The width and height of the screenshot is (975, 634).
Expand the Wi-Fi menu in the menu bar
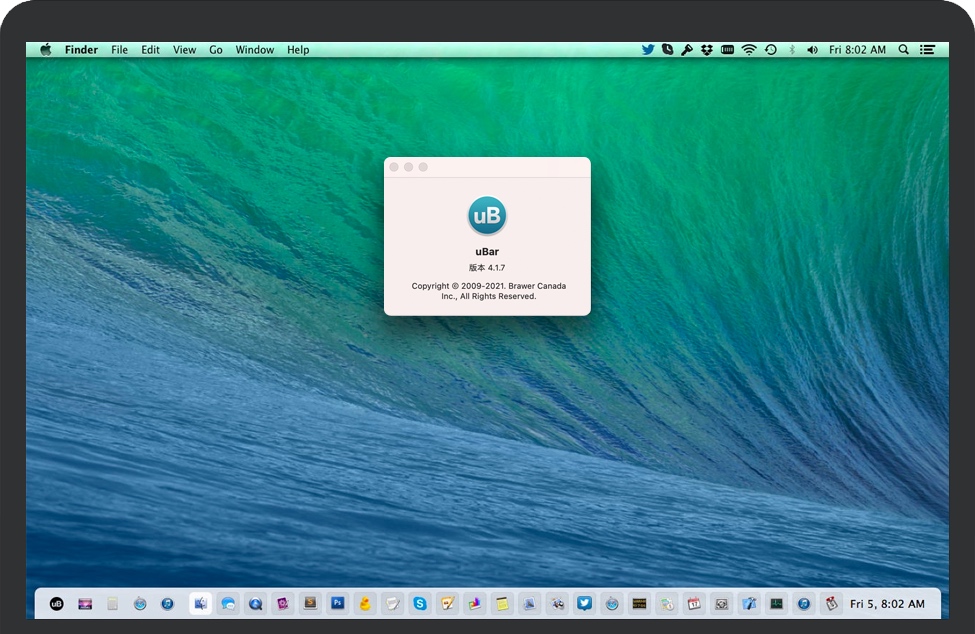(749, 49)
